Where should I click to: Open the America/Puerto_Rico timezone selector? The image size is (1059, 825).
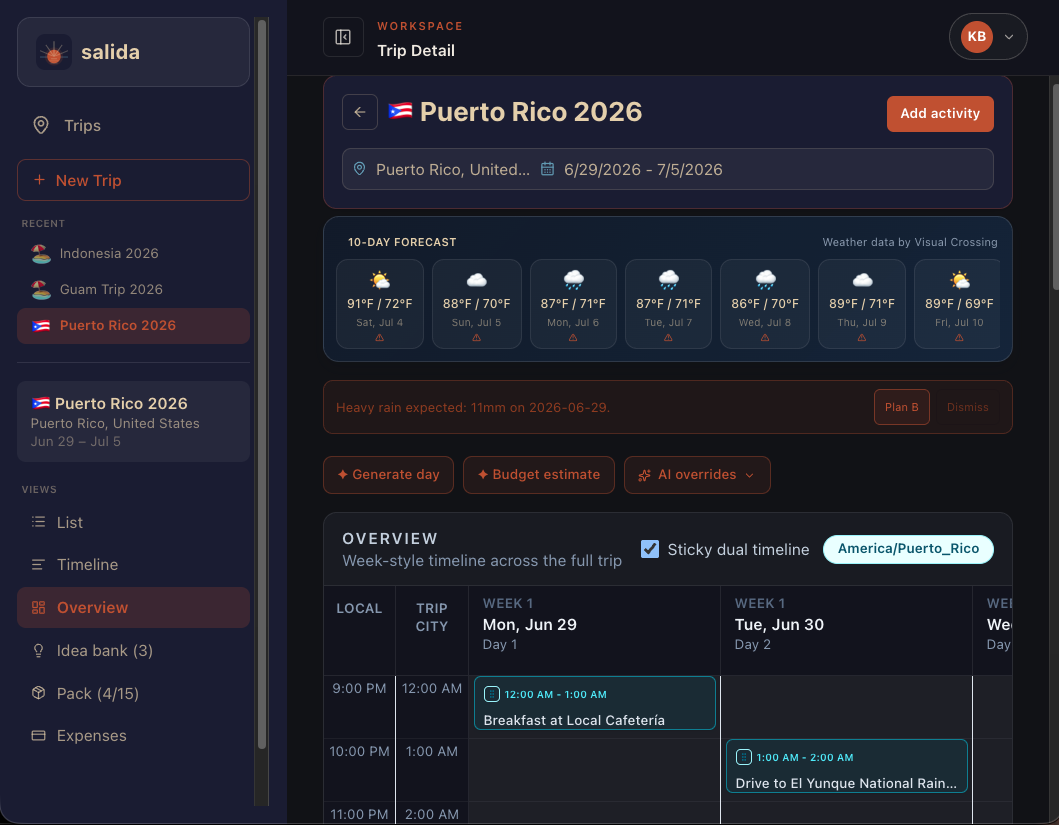[908, 549]
